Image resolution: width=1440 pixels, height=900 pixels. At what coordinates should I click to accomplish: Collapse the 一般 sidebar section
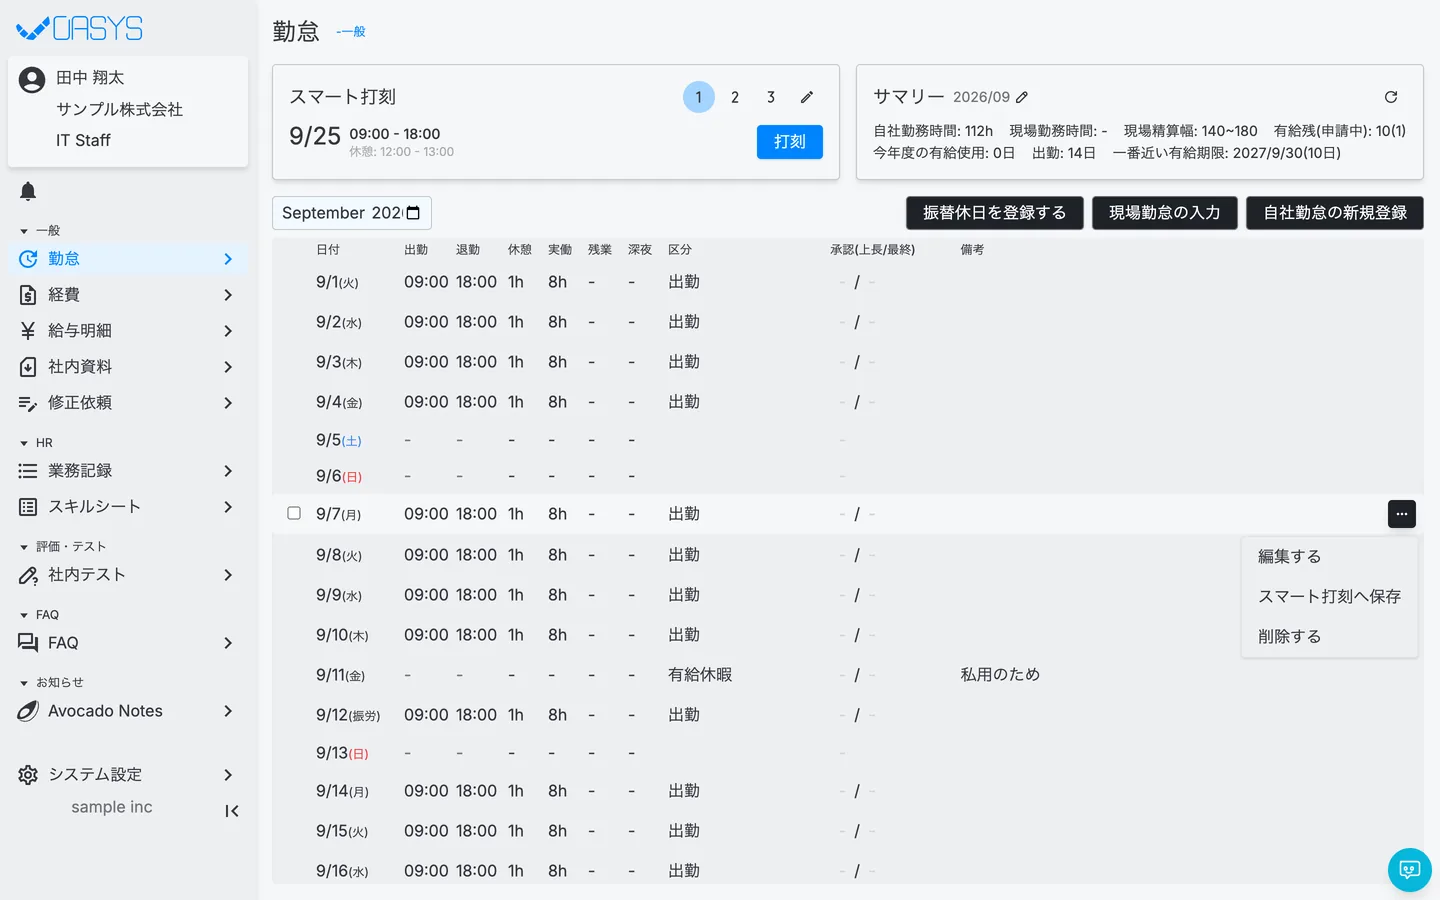click(x=40, y=231)
